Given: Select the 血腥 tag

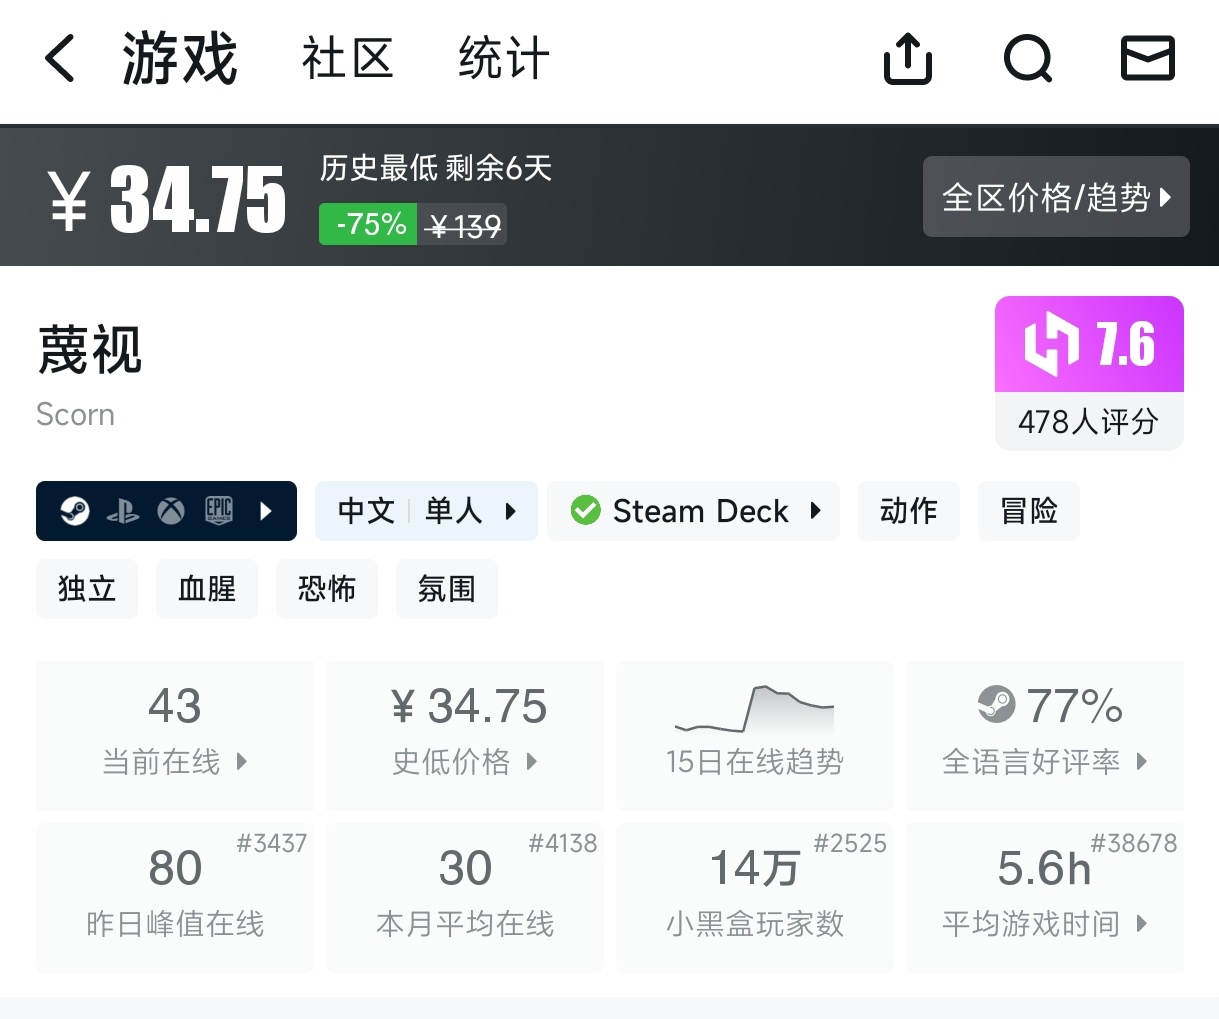Looking at the screenshot, I should coord(207,589).
